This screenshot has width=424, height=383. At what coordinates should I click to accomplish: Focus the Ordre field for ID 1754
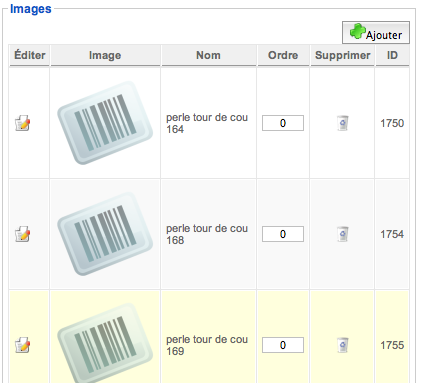point(283,234)
